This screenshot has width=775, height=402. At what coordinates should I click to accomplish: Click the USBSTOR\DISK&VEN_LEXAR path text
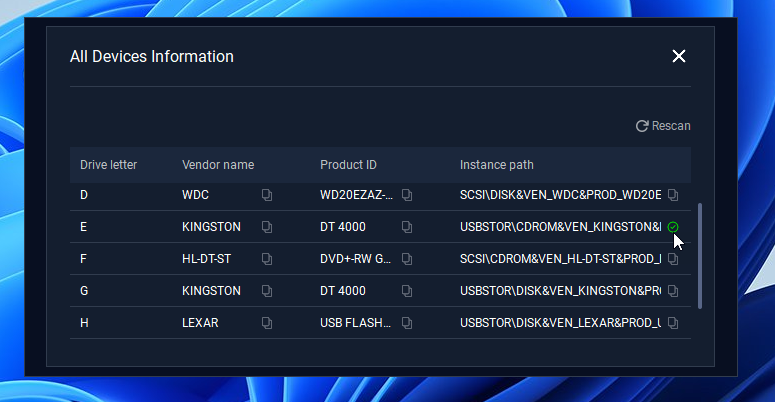coord(560,323)
